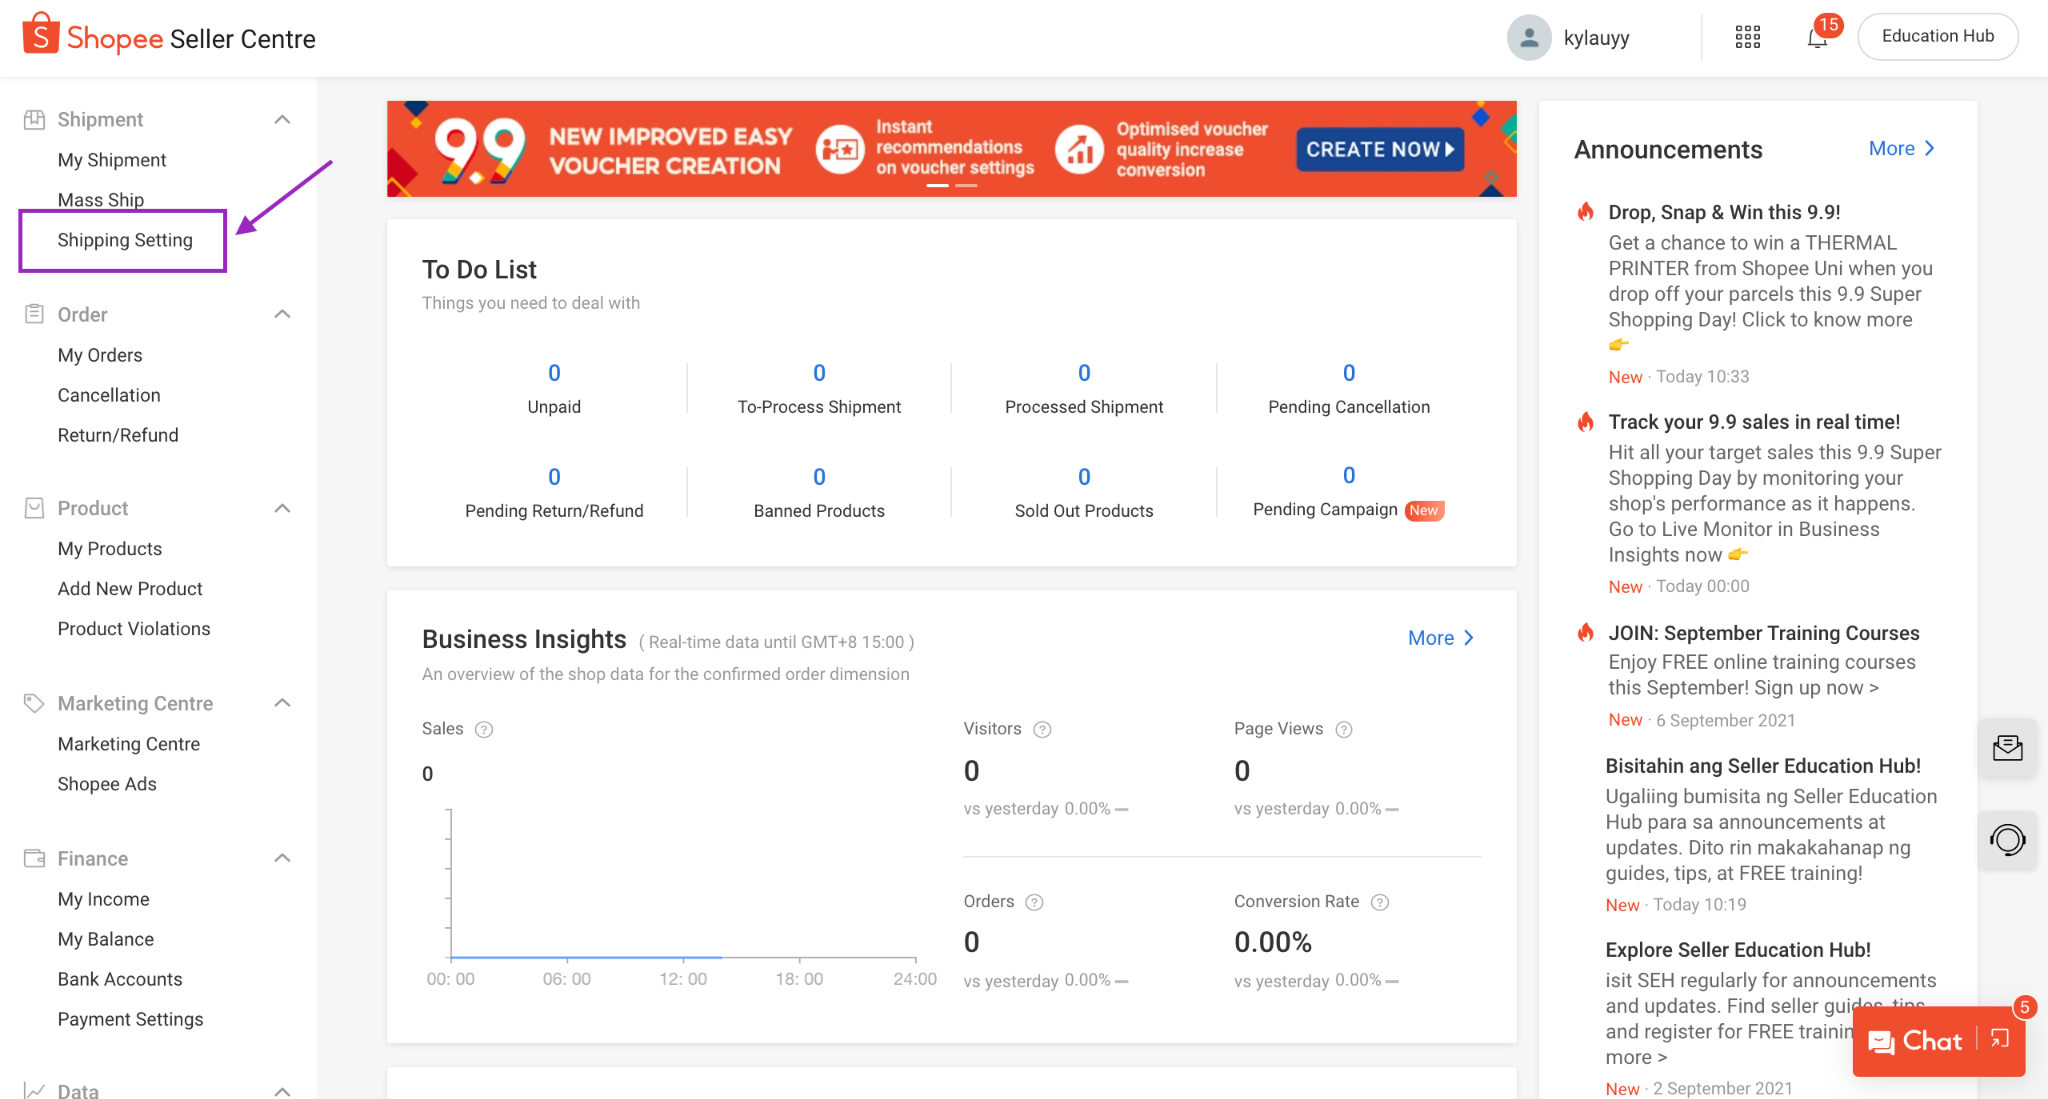2048x1099 pixels.
Task: Collapse the Order section
Action: [x=282, y=314]
